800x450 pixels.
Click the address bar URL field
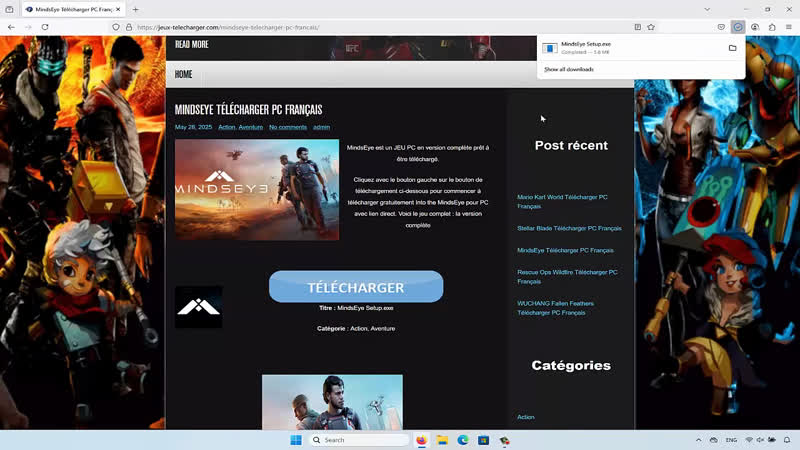[383, 27]
